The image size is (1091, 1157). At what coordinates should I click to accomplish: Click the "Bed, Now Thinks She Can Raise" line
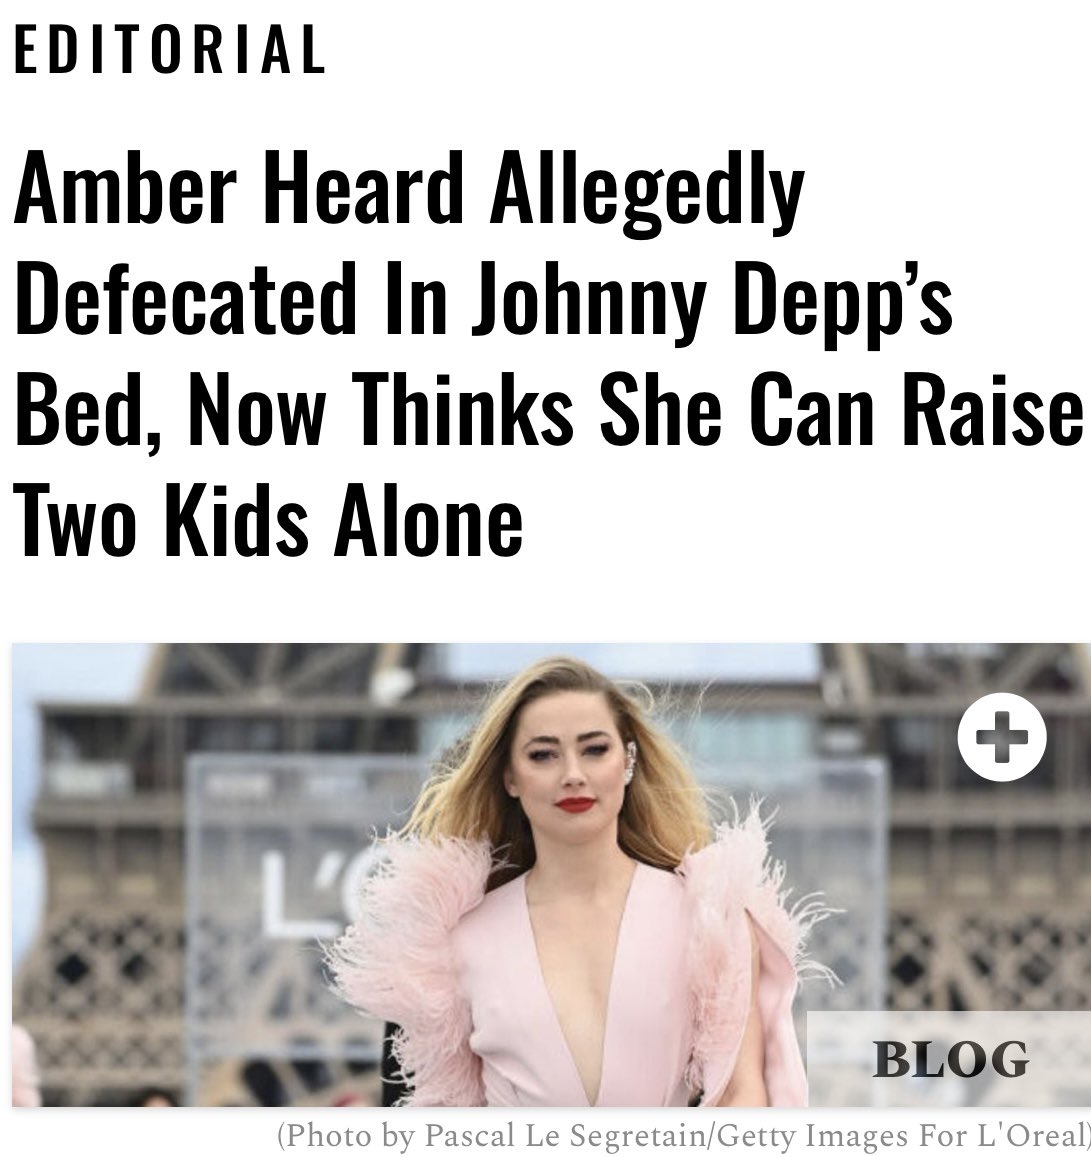click(548, 409)
